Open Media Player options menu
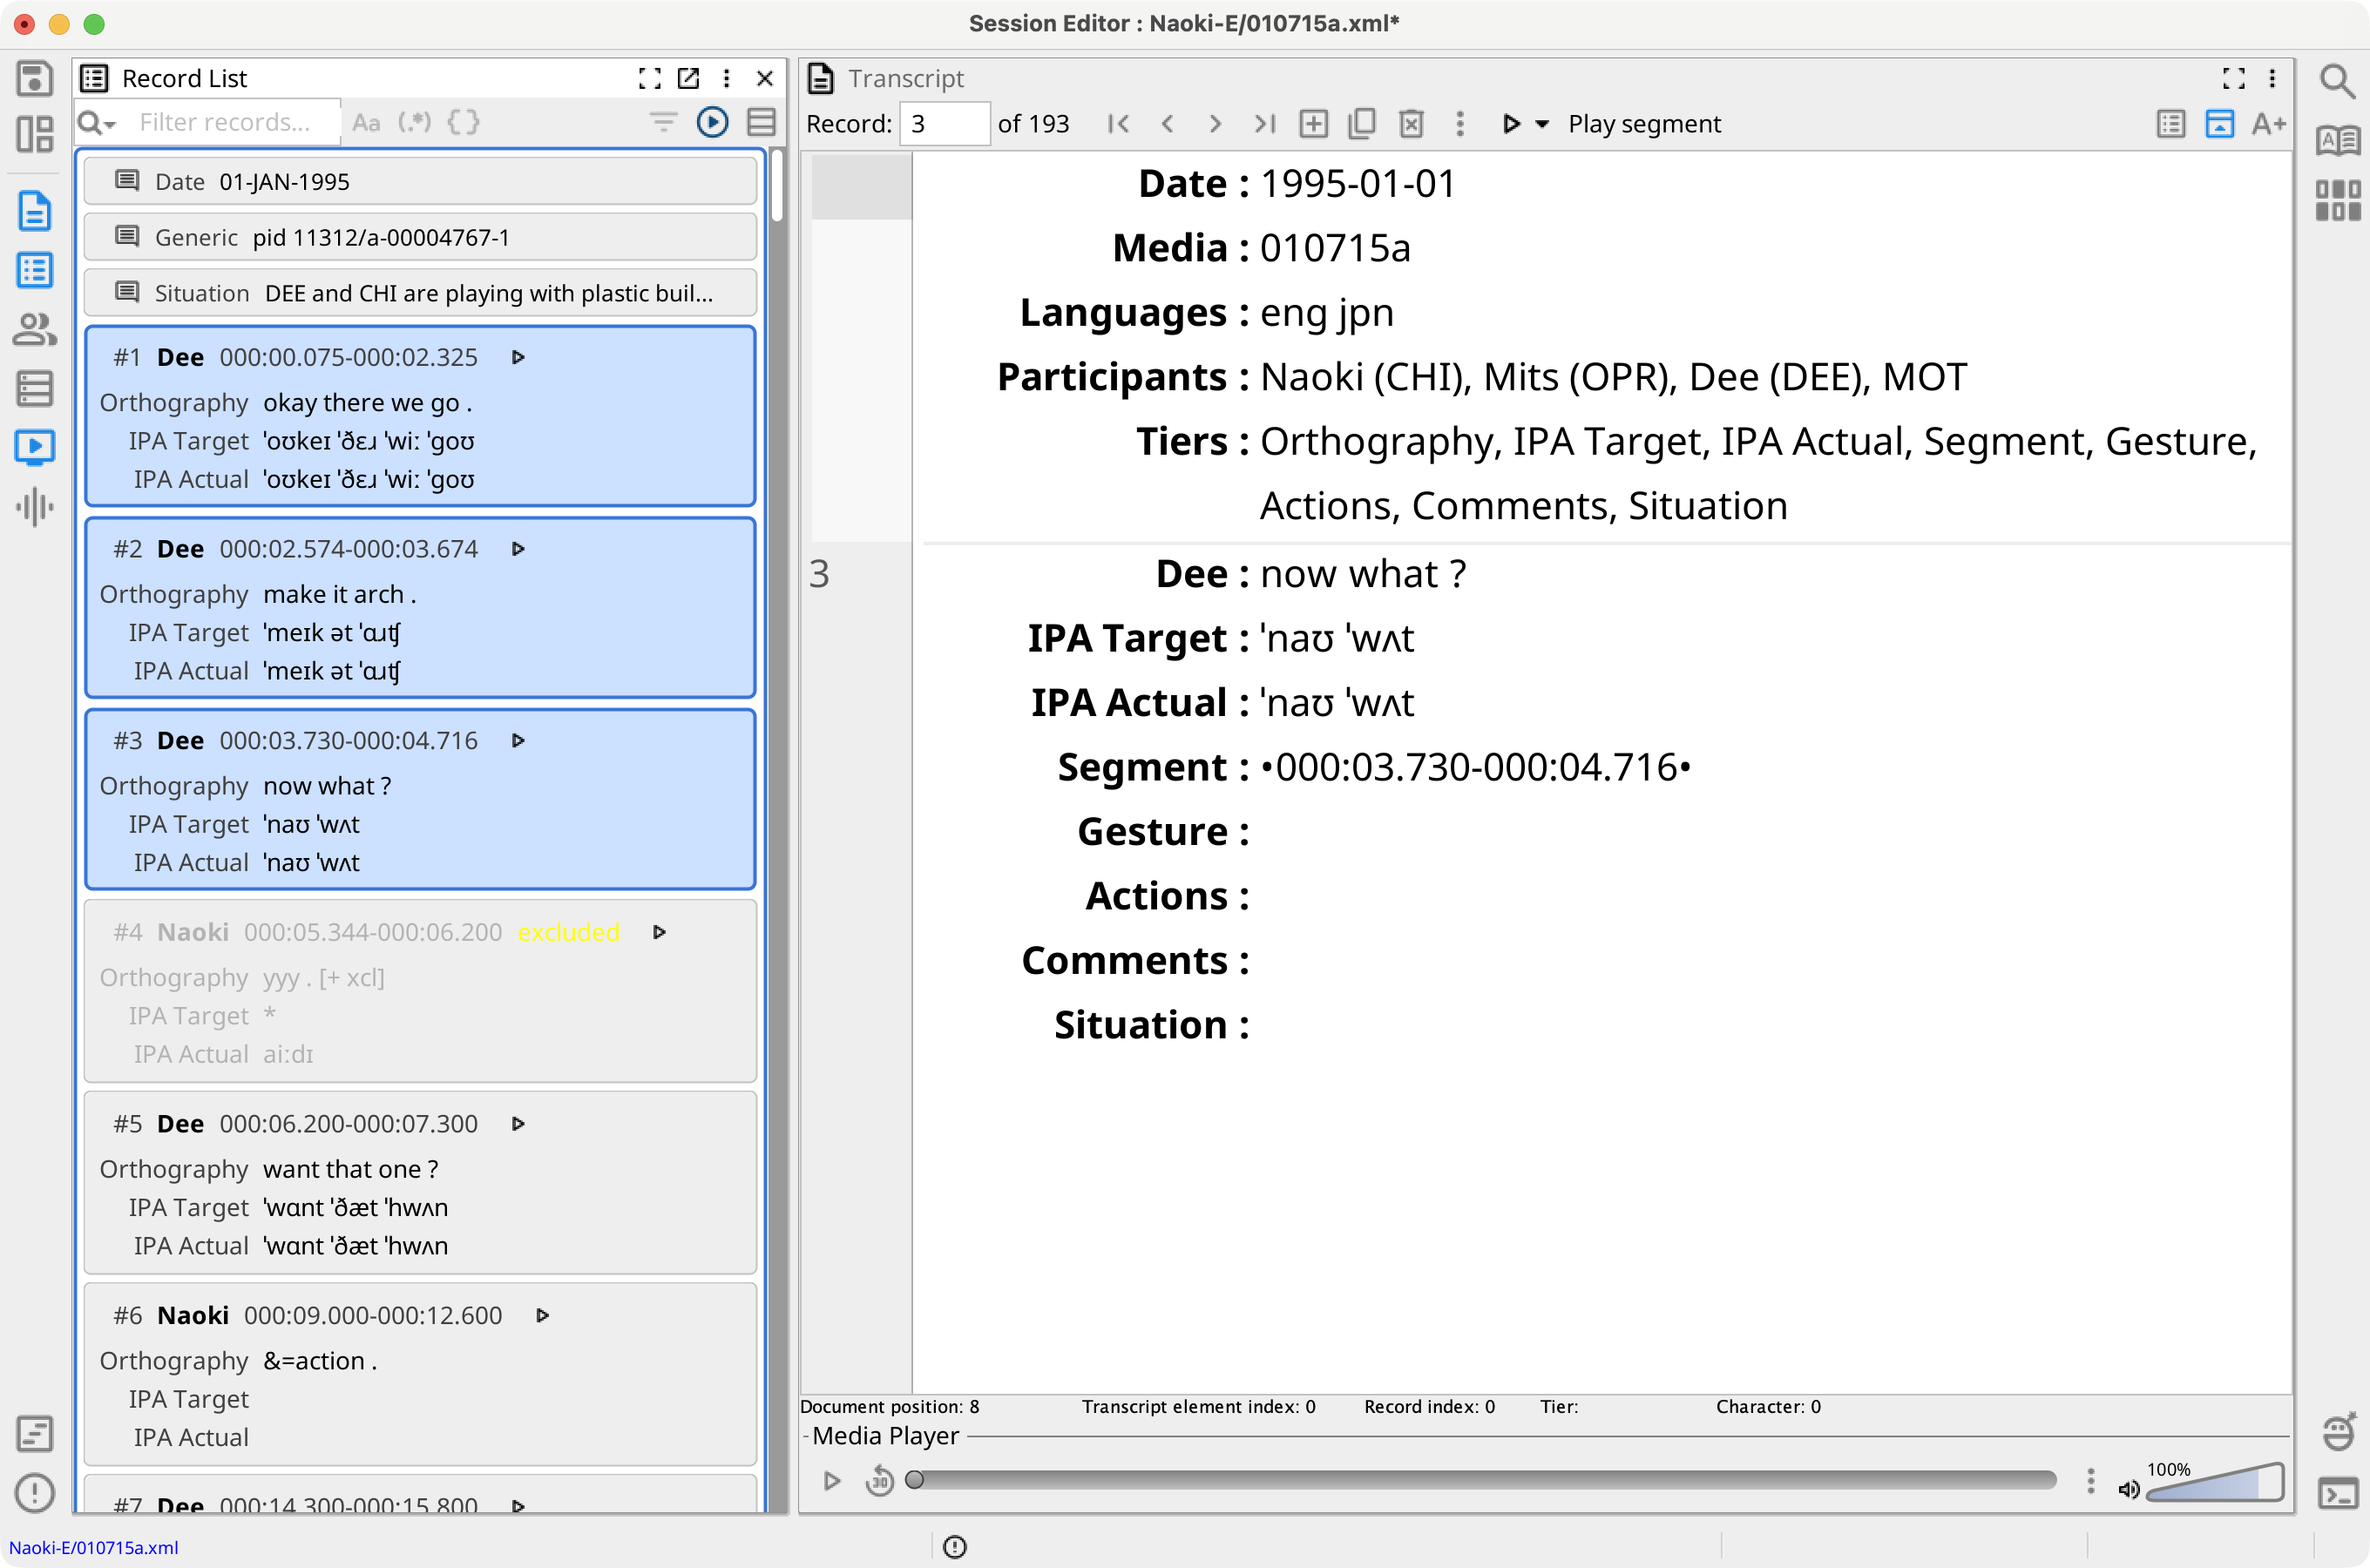This screenshot has height=1568, width=2370. (x=2090, y=1480)
